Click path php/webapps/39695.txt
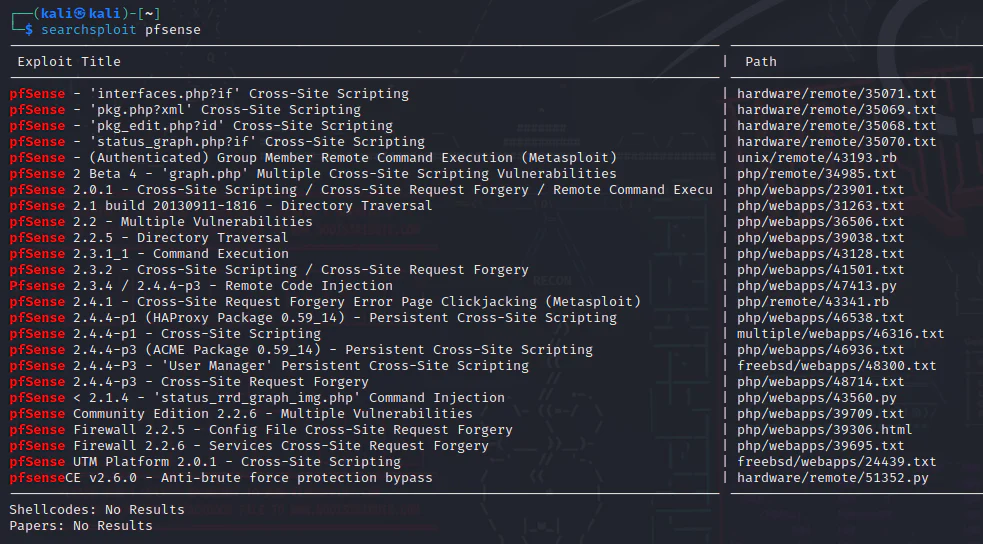The height and width of the screenshot is (544, 983). [821, 445]
